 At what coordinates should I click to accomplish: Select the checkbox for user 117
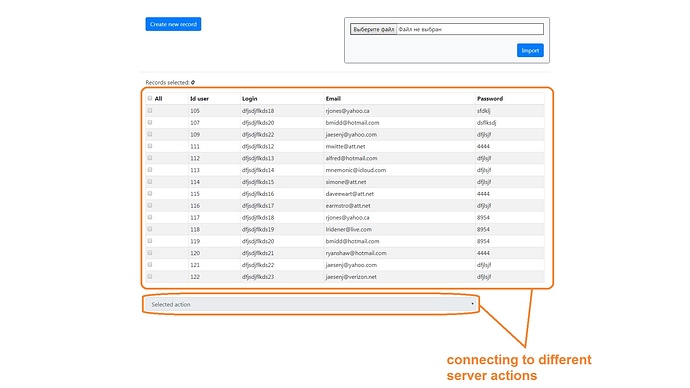click(x=150, y=217)
